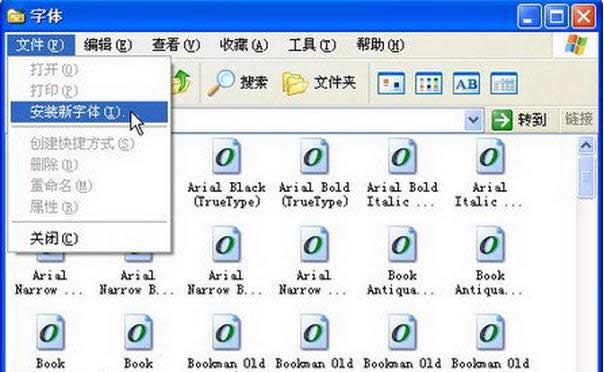Click the green Up folder arrow icon

pyautogui.click(x=182, y=81)
